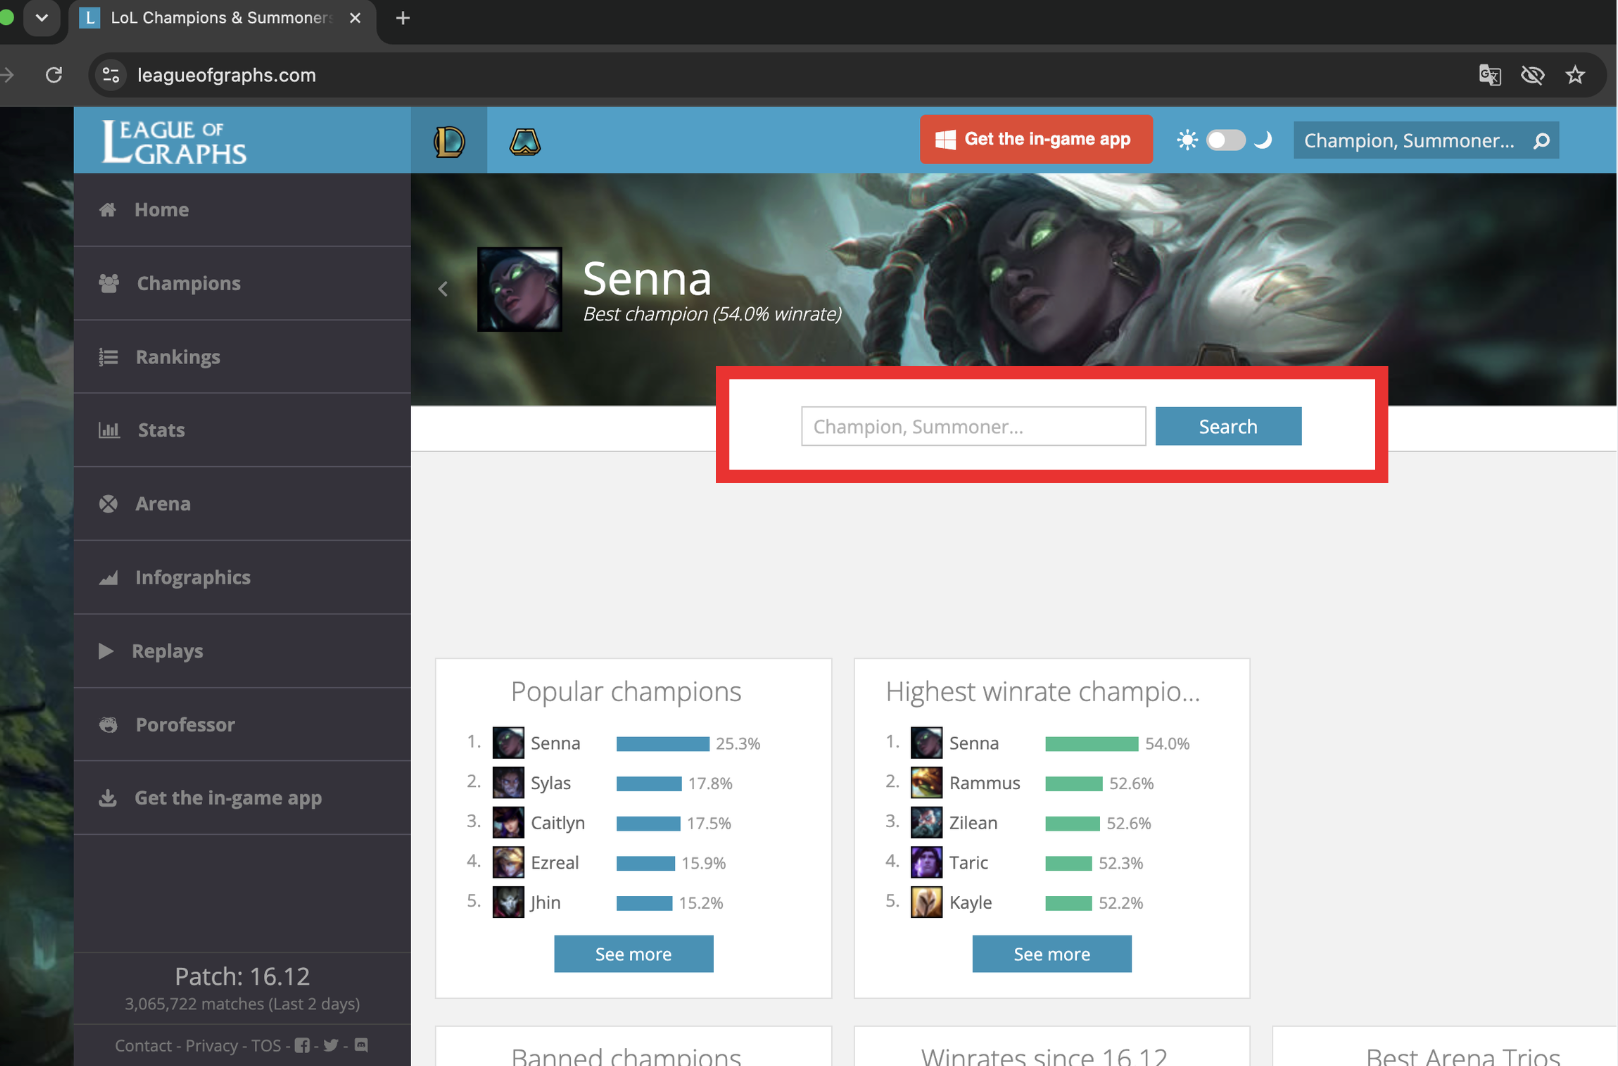
Task: Open Twitter icon in sidebar footer
Action: click(331, 1045)
